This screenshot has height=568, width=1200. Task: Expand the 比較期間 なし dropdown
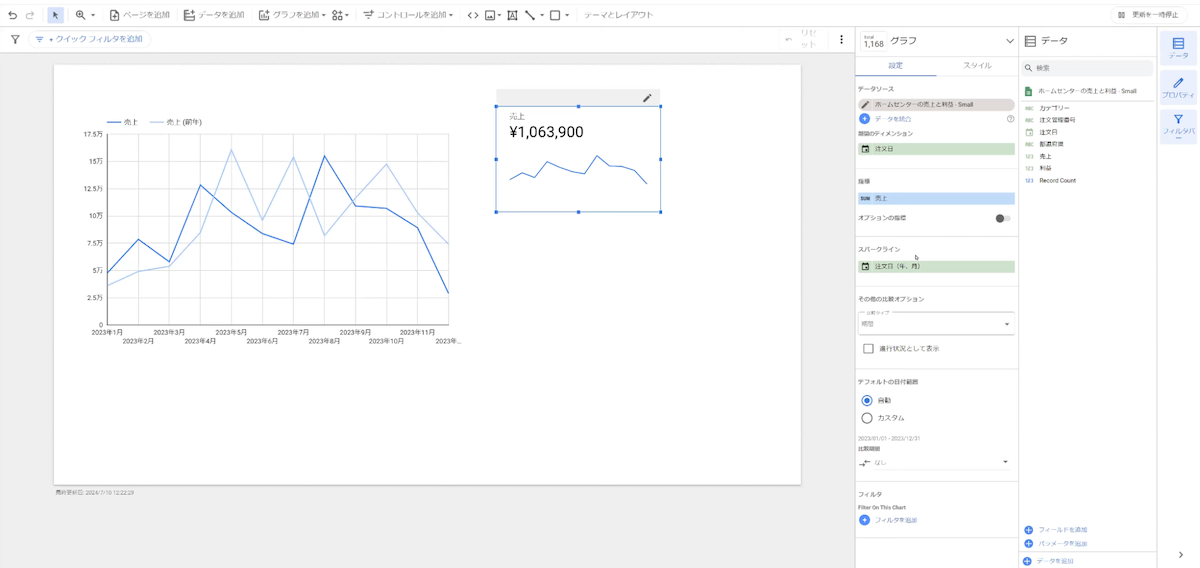(x=936, y=462)
